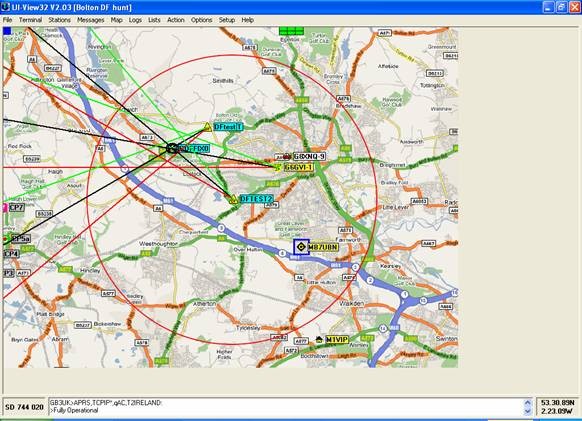The image size is (582, 421).
Task: Click the DFtest1 yellow triangle station icon
Action: [207, 127]
